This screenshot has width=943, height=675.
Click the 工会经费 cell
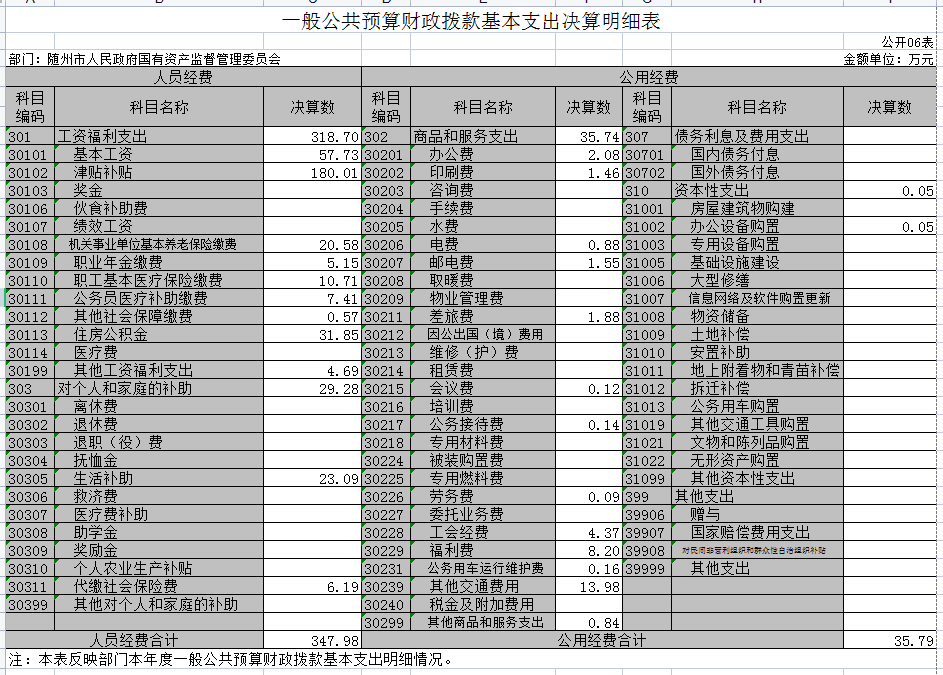click(x=483, y=532)
